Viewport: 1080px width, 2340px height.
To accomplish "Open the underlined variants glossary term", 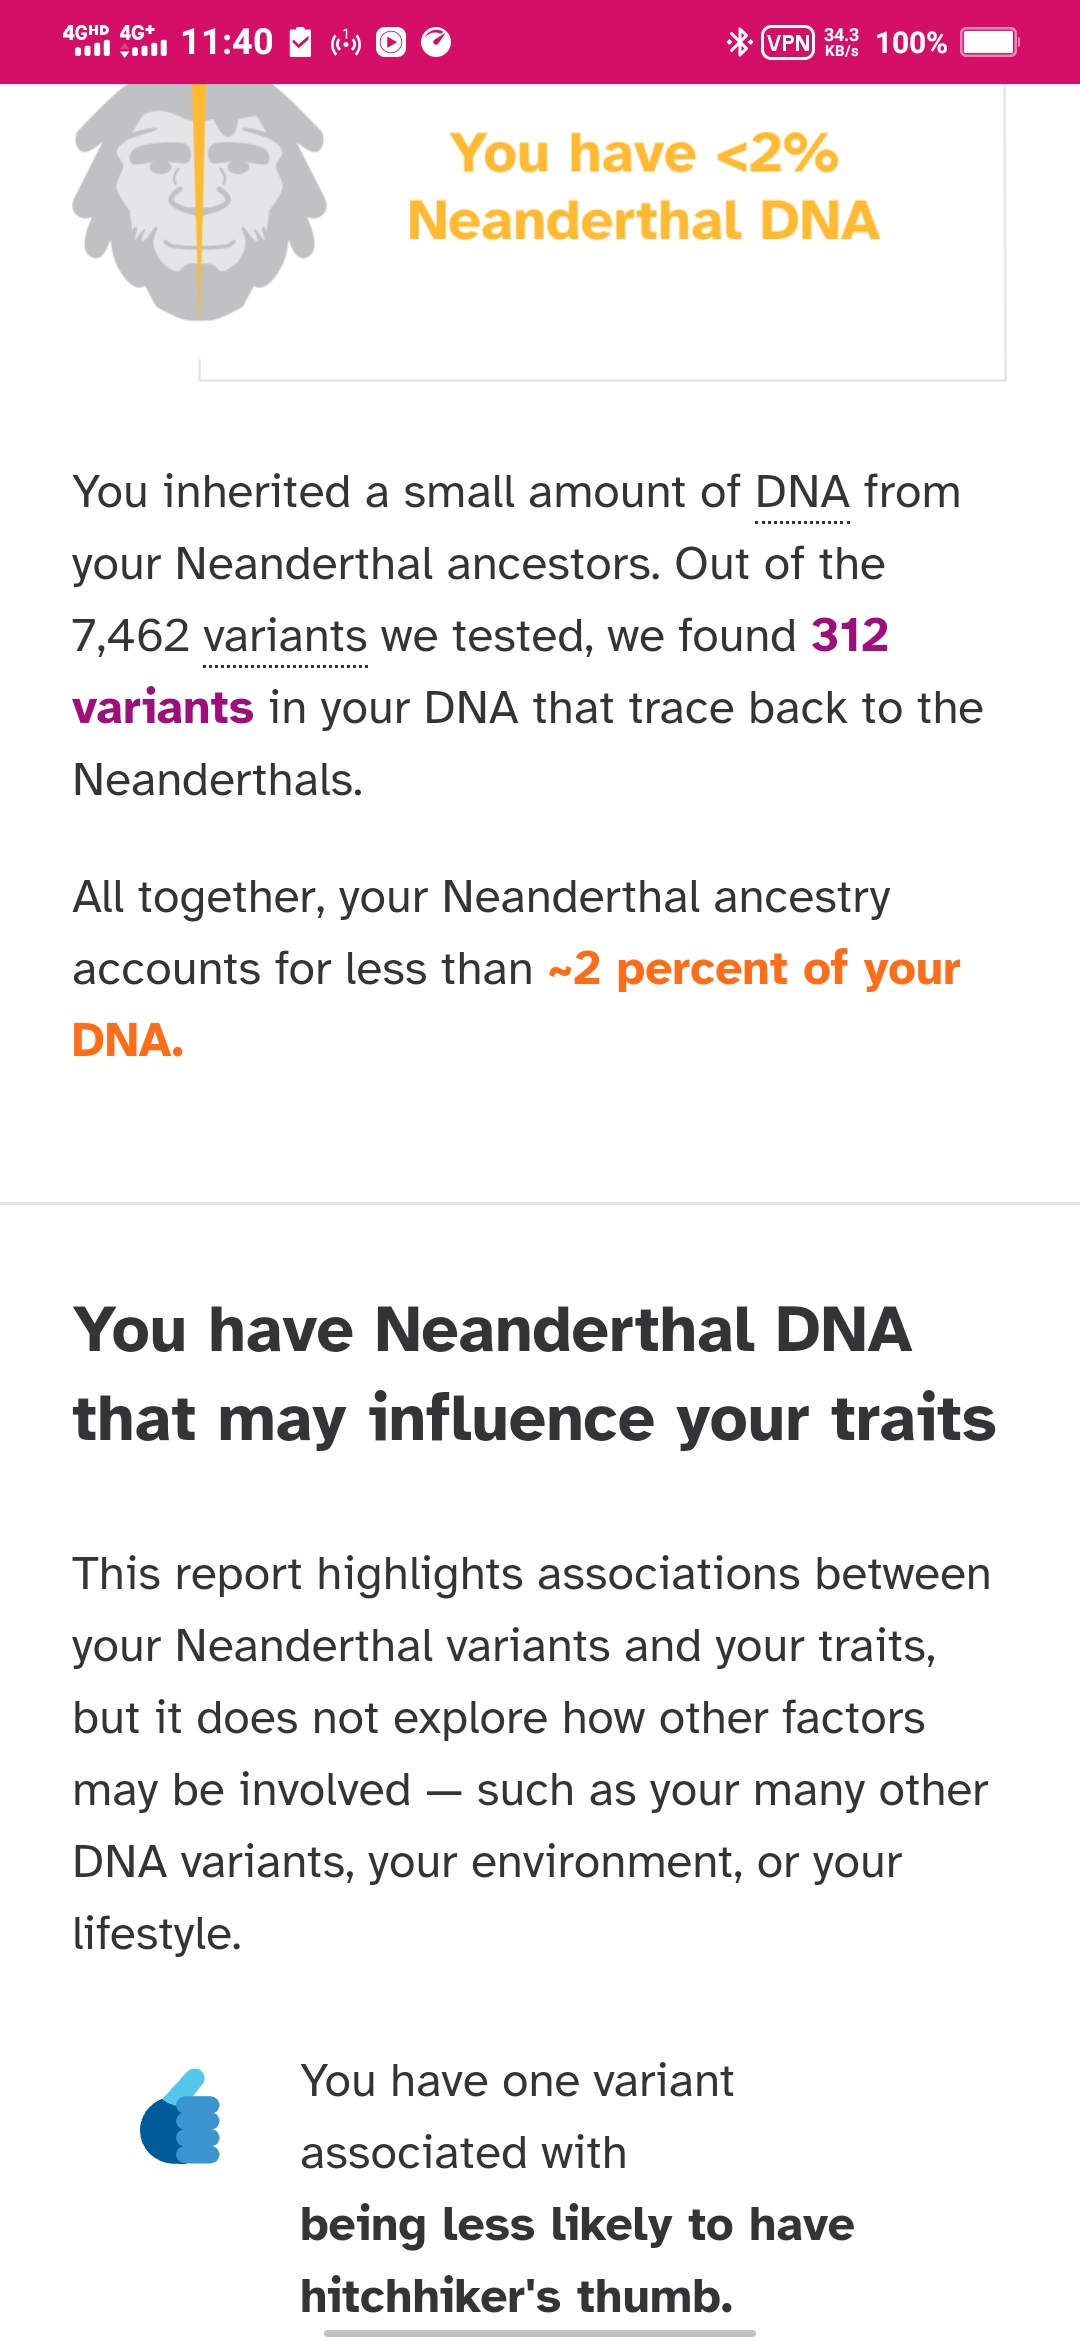I will (285, 637).
